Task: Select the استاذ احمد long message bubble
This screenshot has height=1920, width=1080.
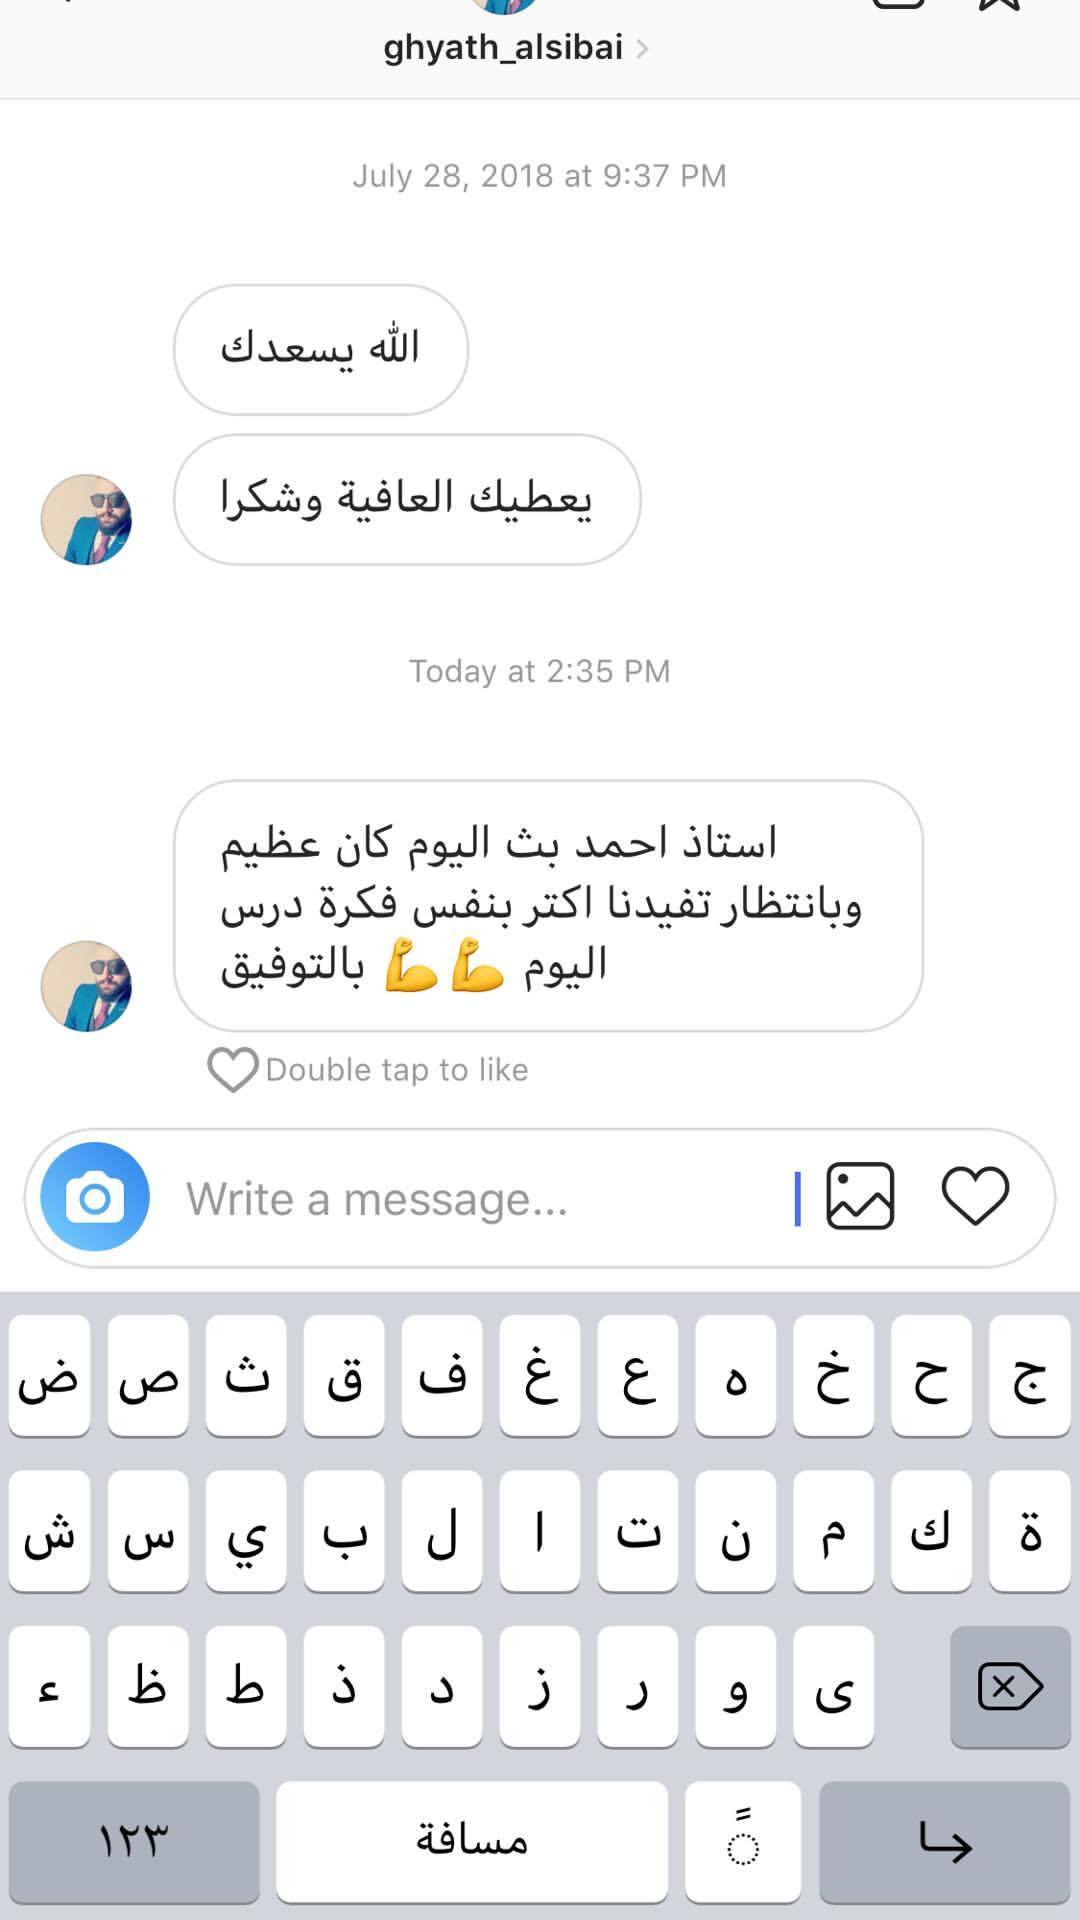Action: click(548, 906)
